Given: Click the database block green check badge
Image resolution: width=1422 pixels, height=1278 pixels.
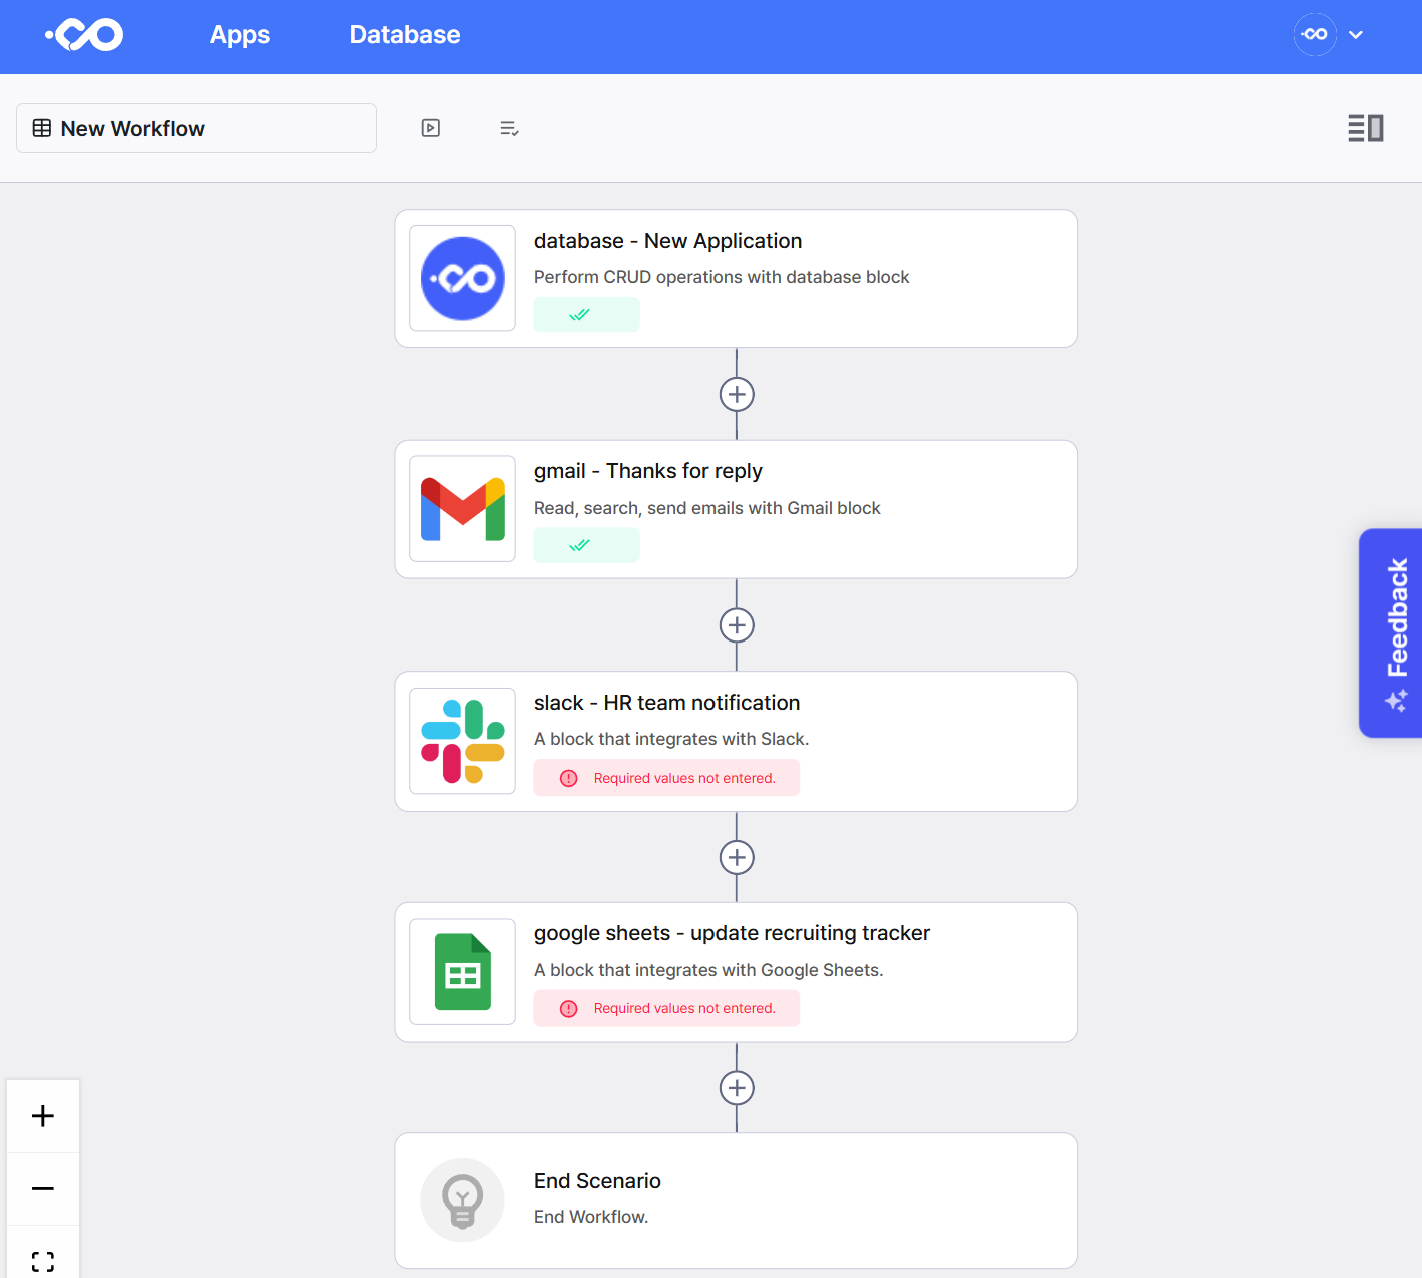Looking at the screenshot, I should tap(586, 314).
